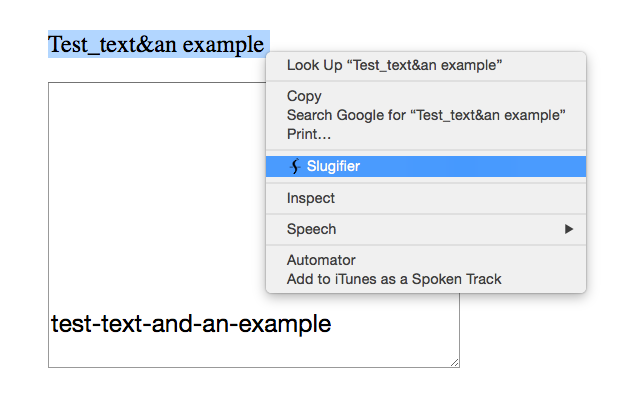Image resolution: width=640 pixels, height=400 pixels.
Task: Place cursor after "example" in slug output
Action: [x=332, y=325]
